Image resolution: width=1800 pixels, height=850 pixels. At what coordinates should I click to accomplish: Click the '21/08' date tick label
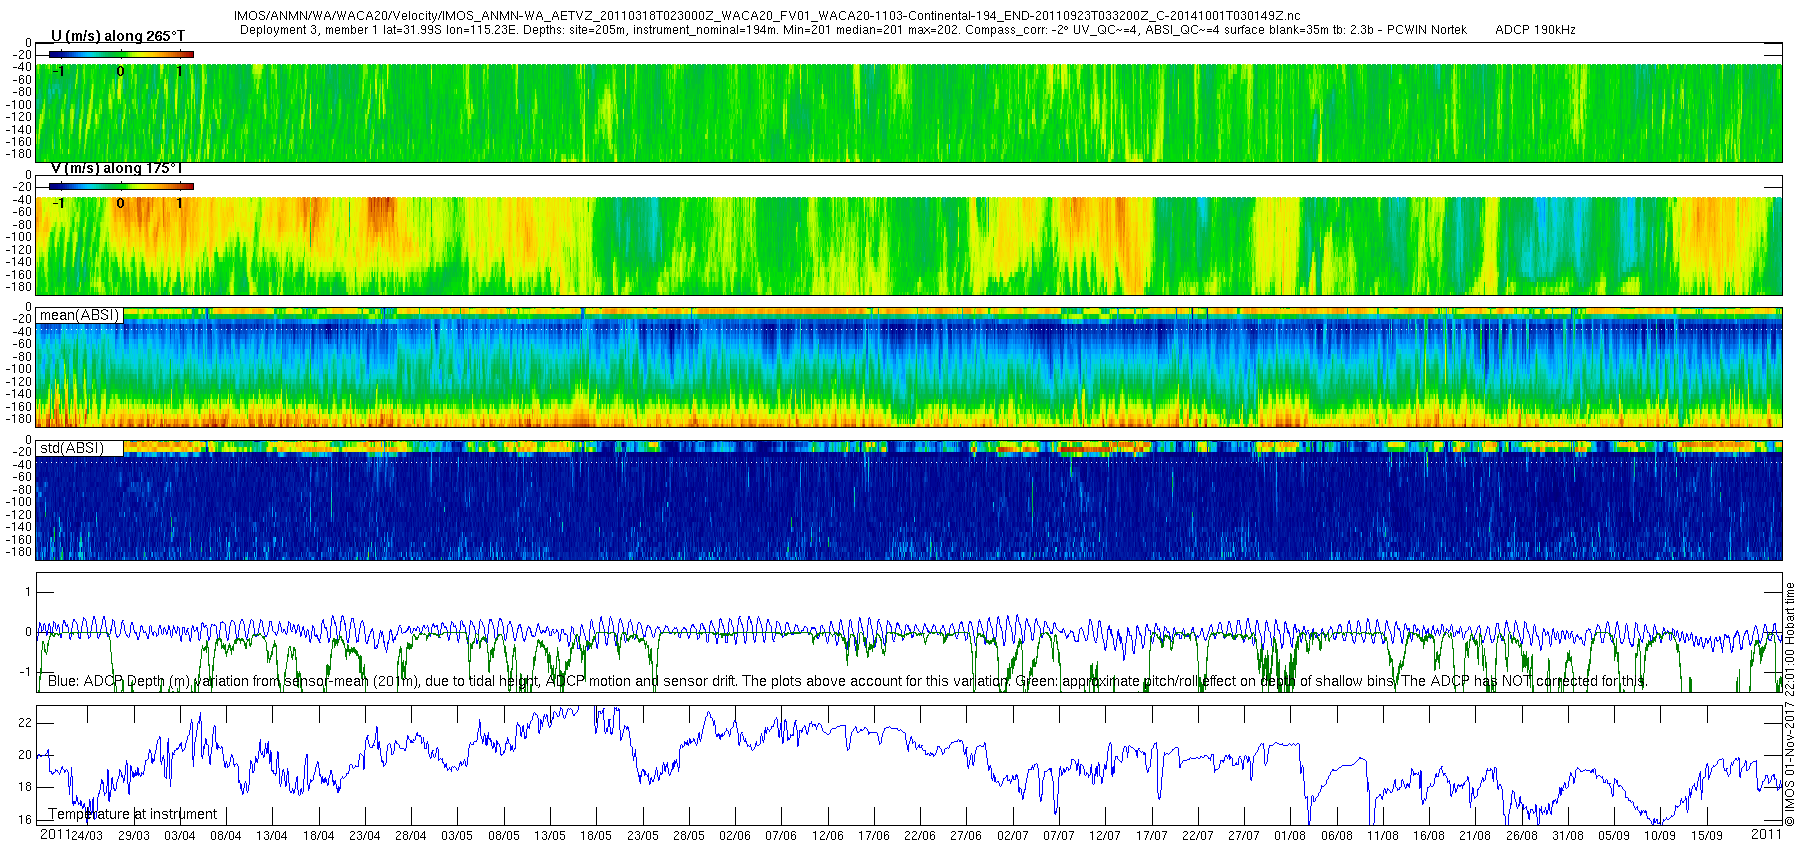click(x=1475, y=836)
